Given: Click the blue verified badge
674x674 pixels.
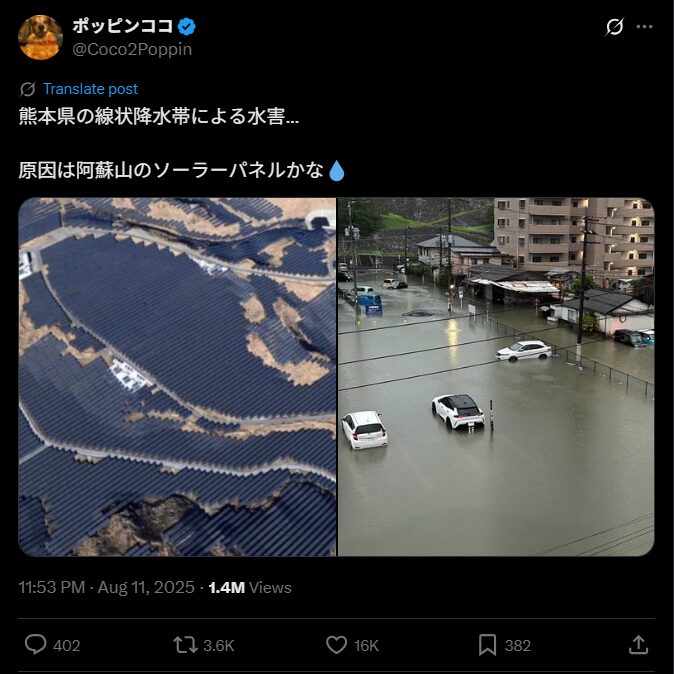Looking at the screenshot, I should 187,27.
